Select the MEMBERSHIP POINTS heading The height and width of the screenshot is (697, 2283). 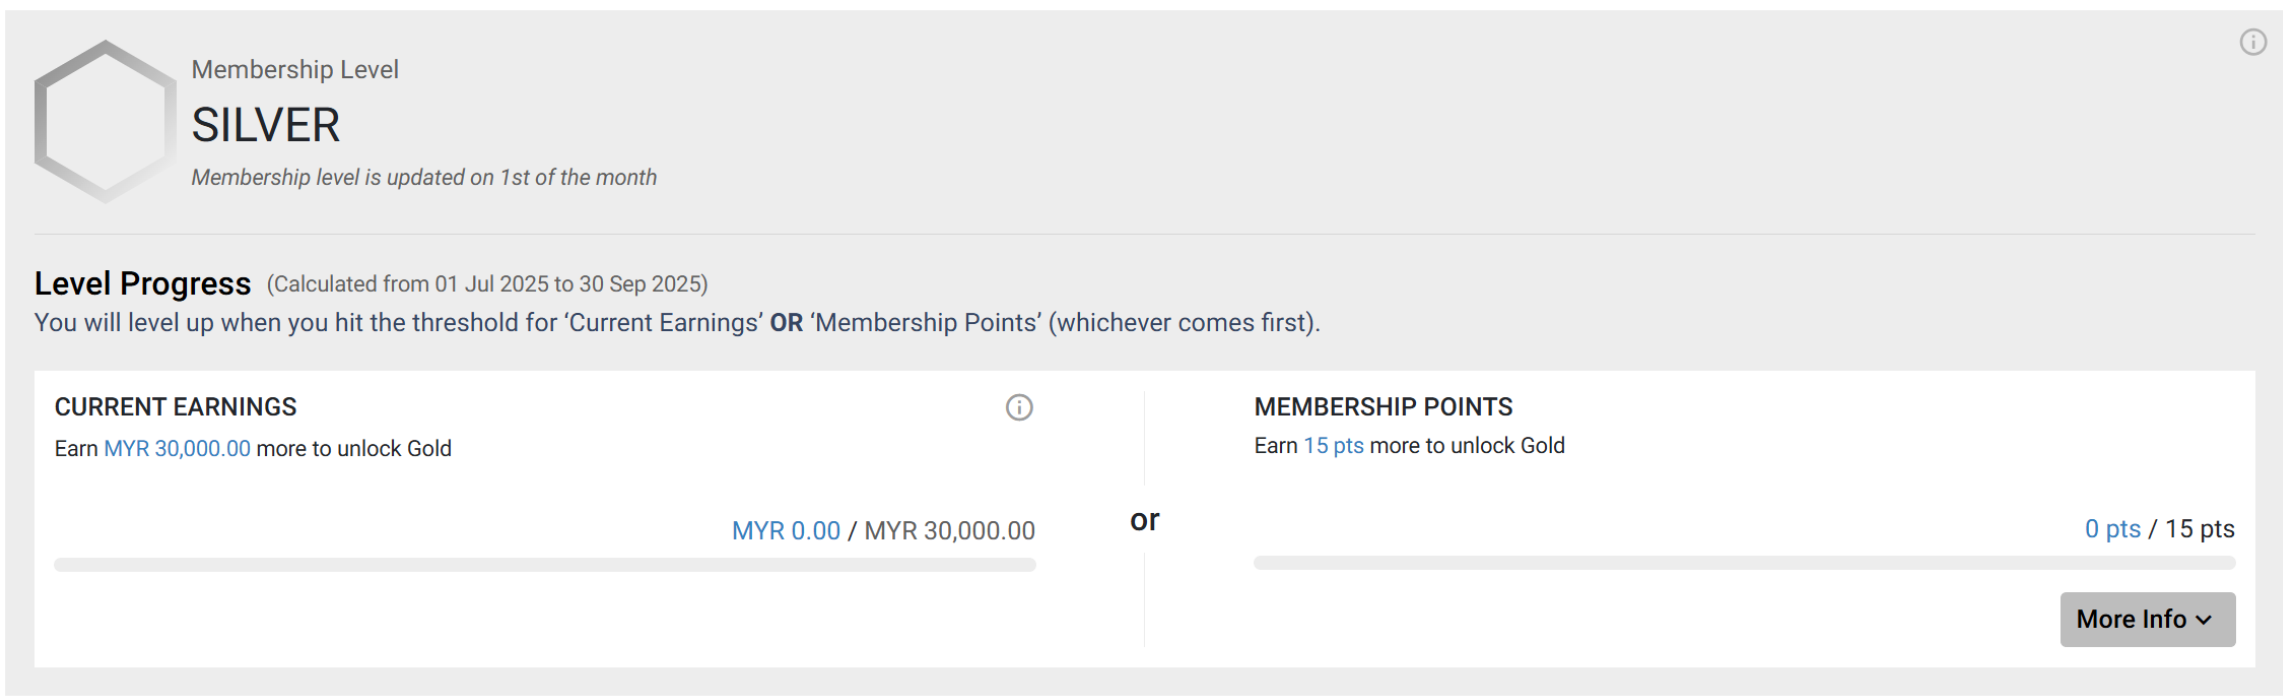[x=1383, y=407]
